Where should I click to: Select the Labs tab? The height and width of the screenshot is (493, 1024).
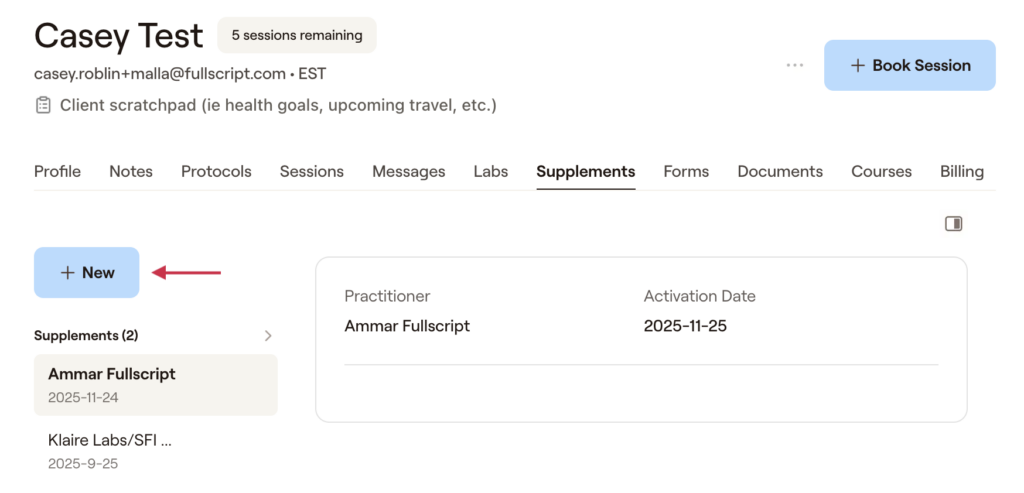[490, 171]
